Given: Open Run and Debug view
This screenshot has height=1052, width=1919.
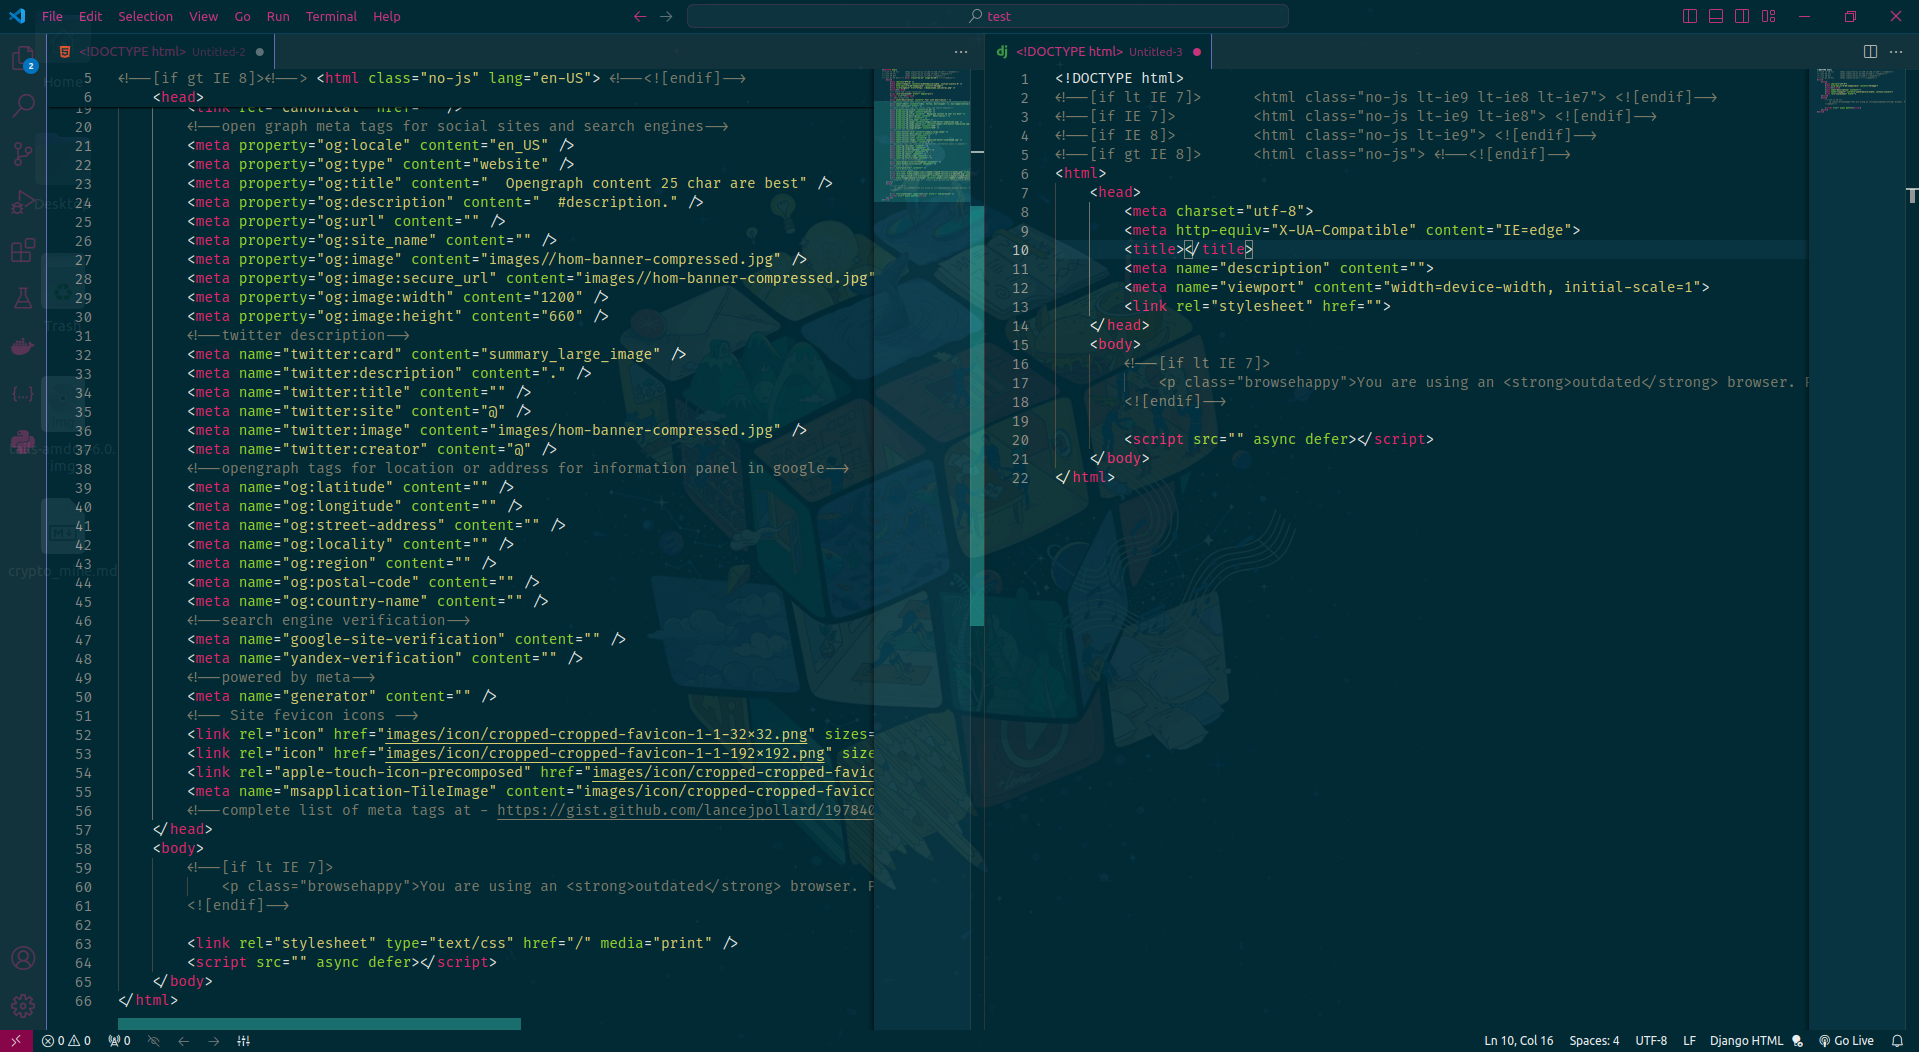Looking at the screenshot, I should click(23, 202).
